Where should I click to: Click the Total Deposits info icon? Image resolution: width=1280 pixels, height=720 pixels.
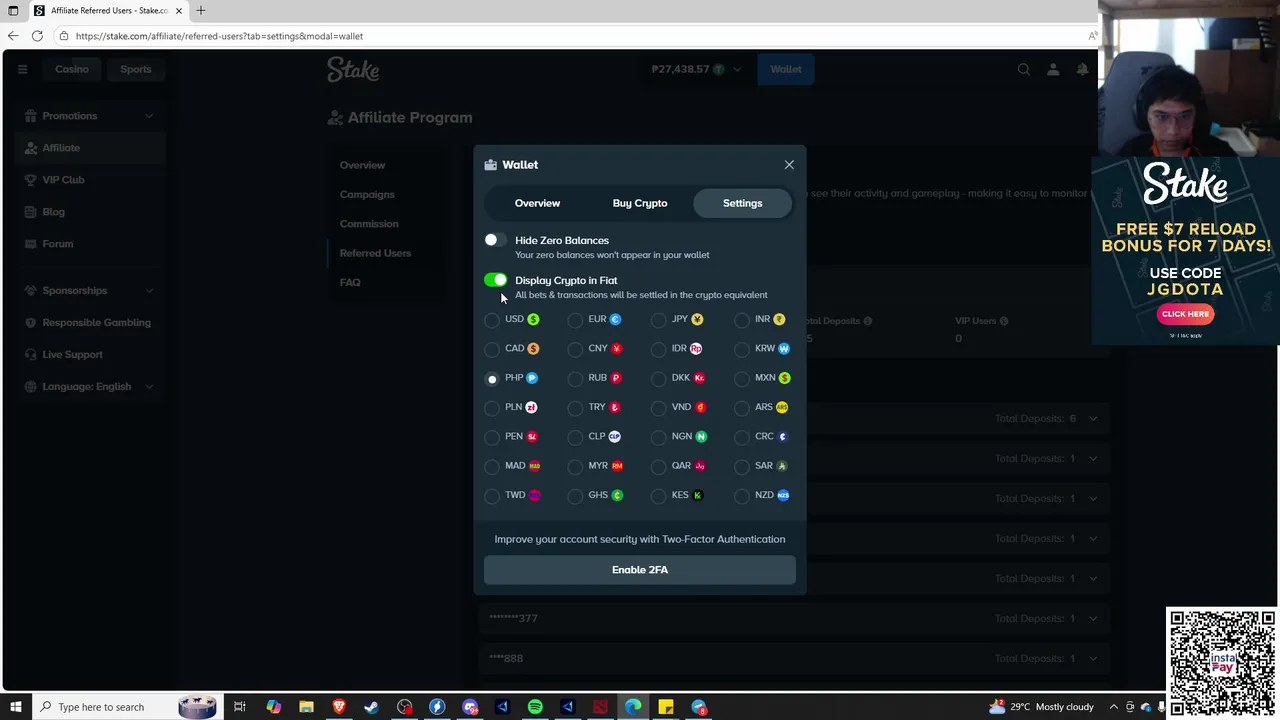point(867,321)
